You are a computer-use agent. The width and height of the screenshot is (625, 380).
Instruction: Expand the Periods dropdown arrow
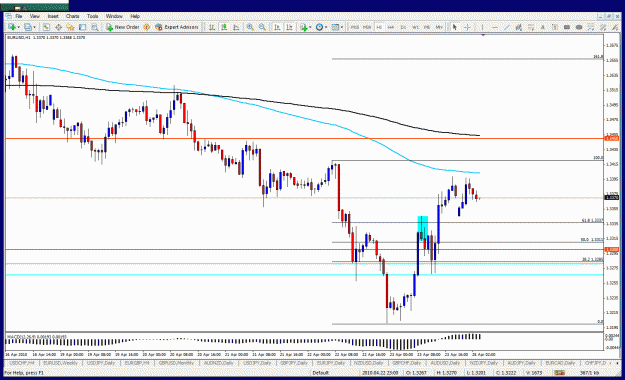click(326, 27)
